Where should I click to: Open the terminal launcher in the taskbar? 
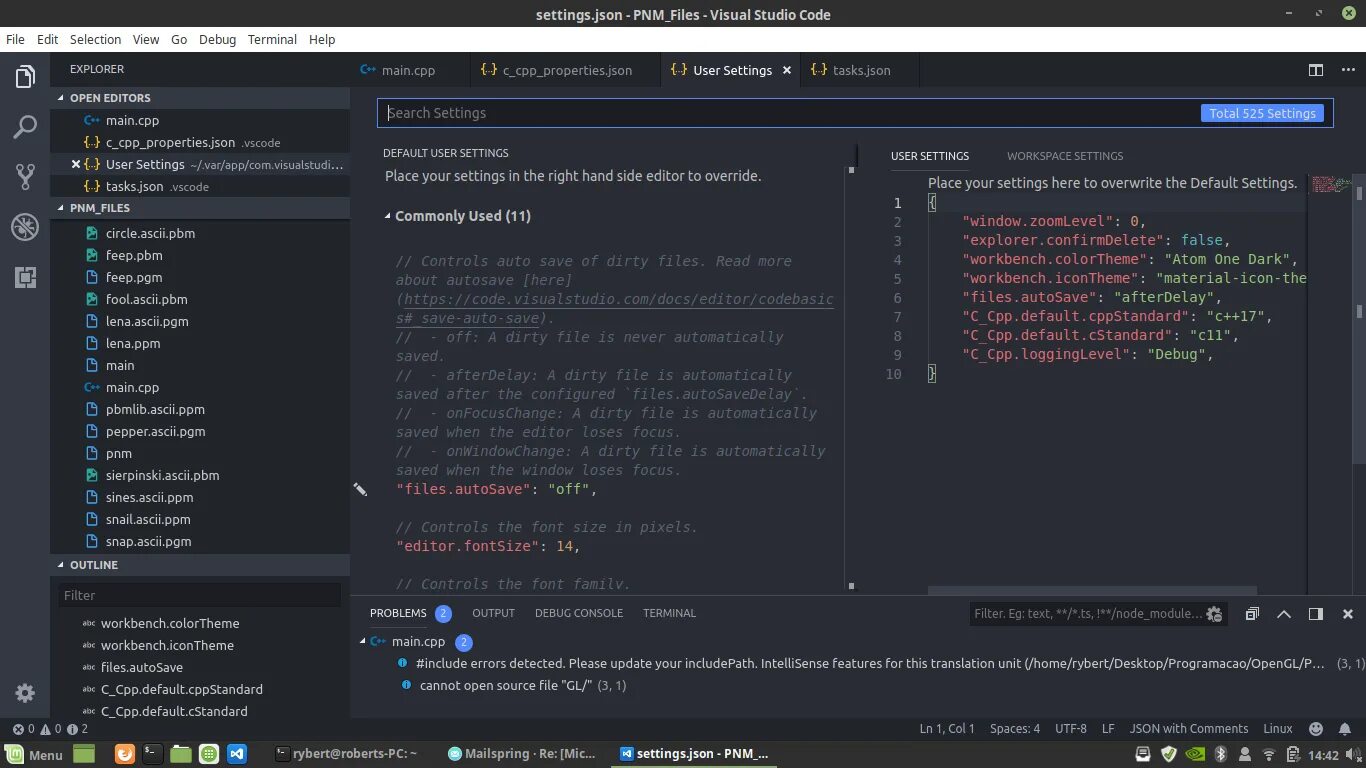(x=153, y=754)
